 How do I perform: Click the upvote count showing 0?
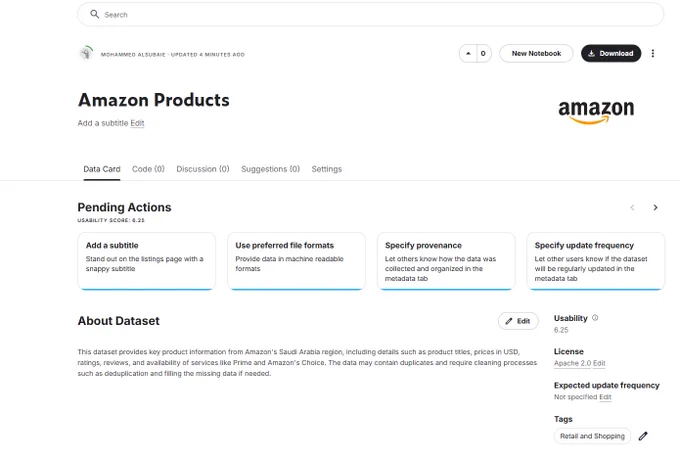483,53
